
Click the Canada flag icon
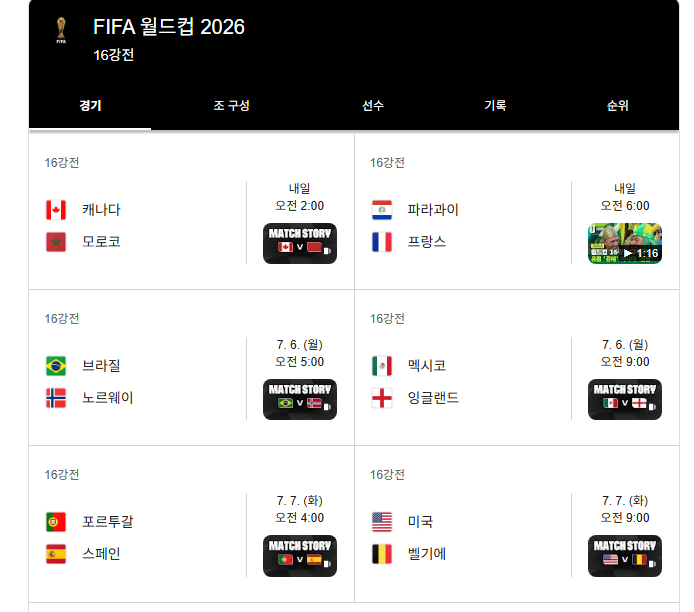56,210
